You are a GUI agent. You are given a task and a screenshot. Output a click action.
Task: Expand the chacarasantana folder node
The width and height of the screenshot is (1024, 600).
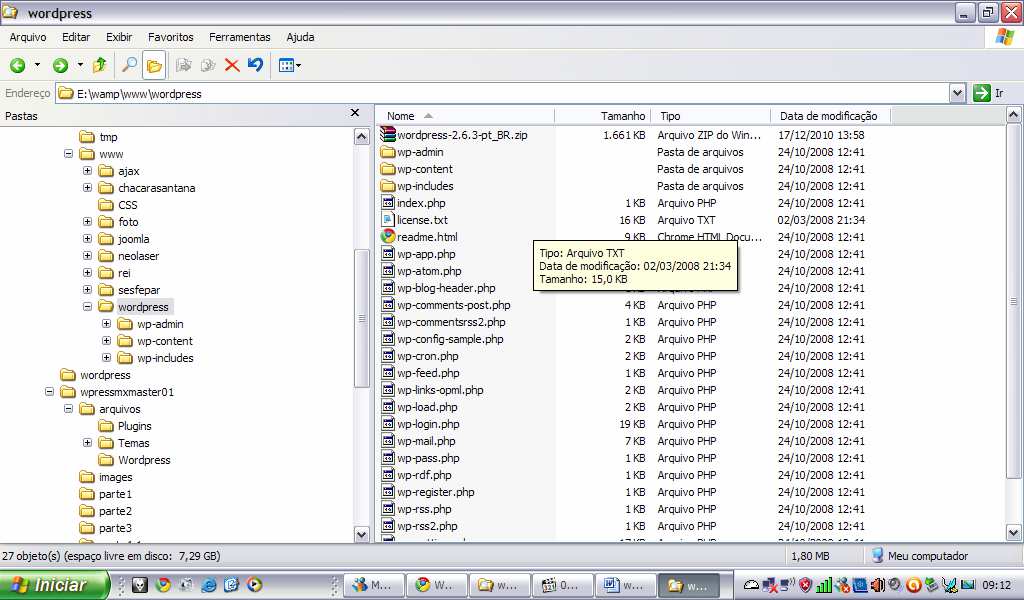(x=88, y=188)
